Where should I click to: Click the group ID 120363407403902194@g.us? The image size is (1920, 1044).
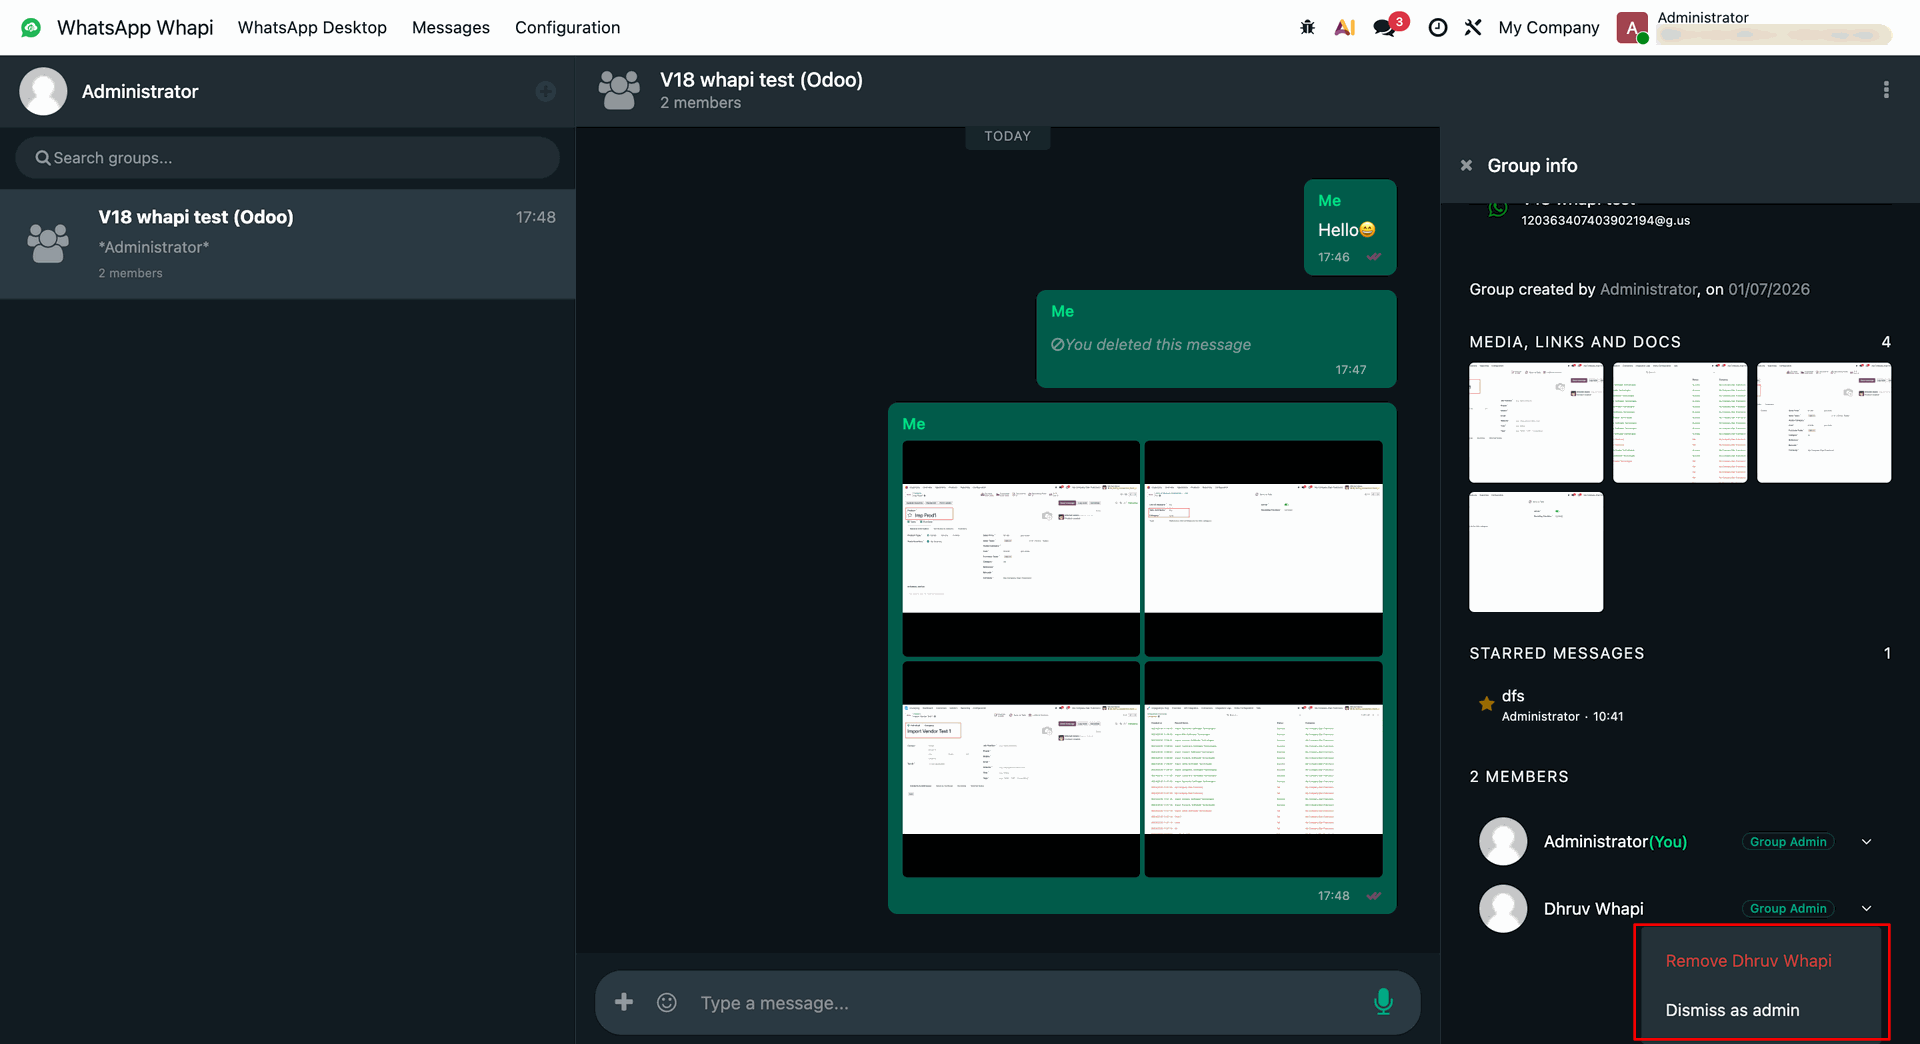point(1605,221)
